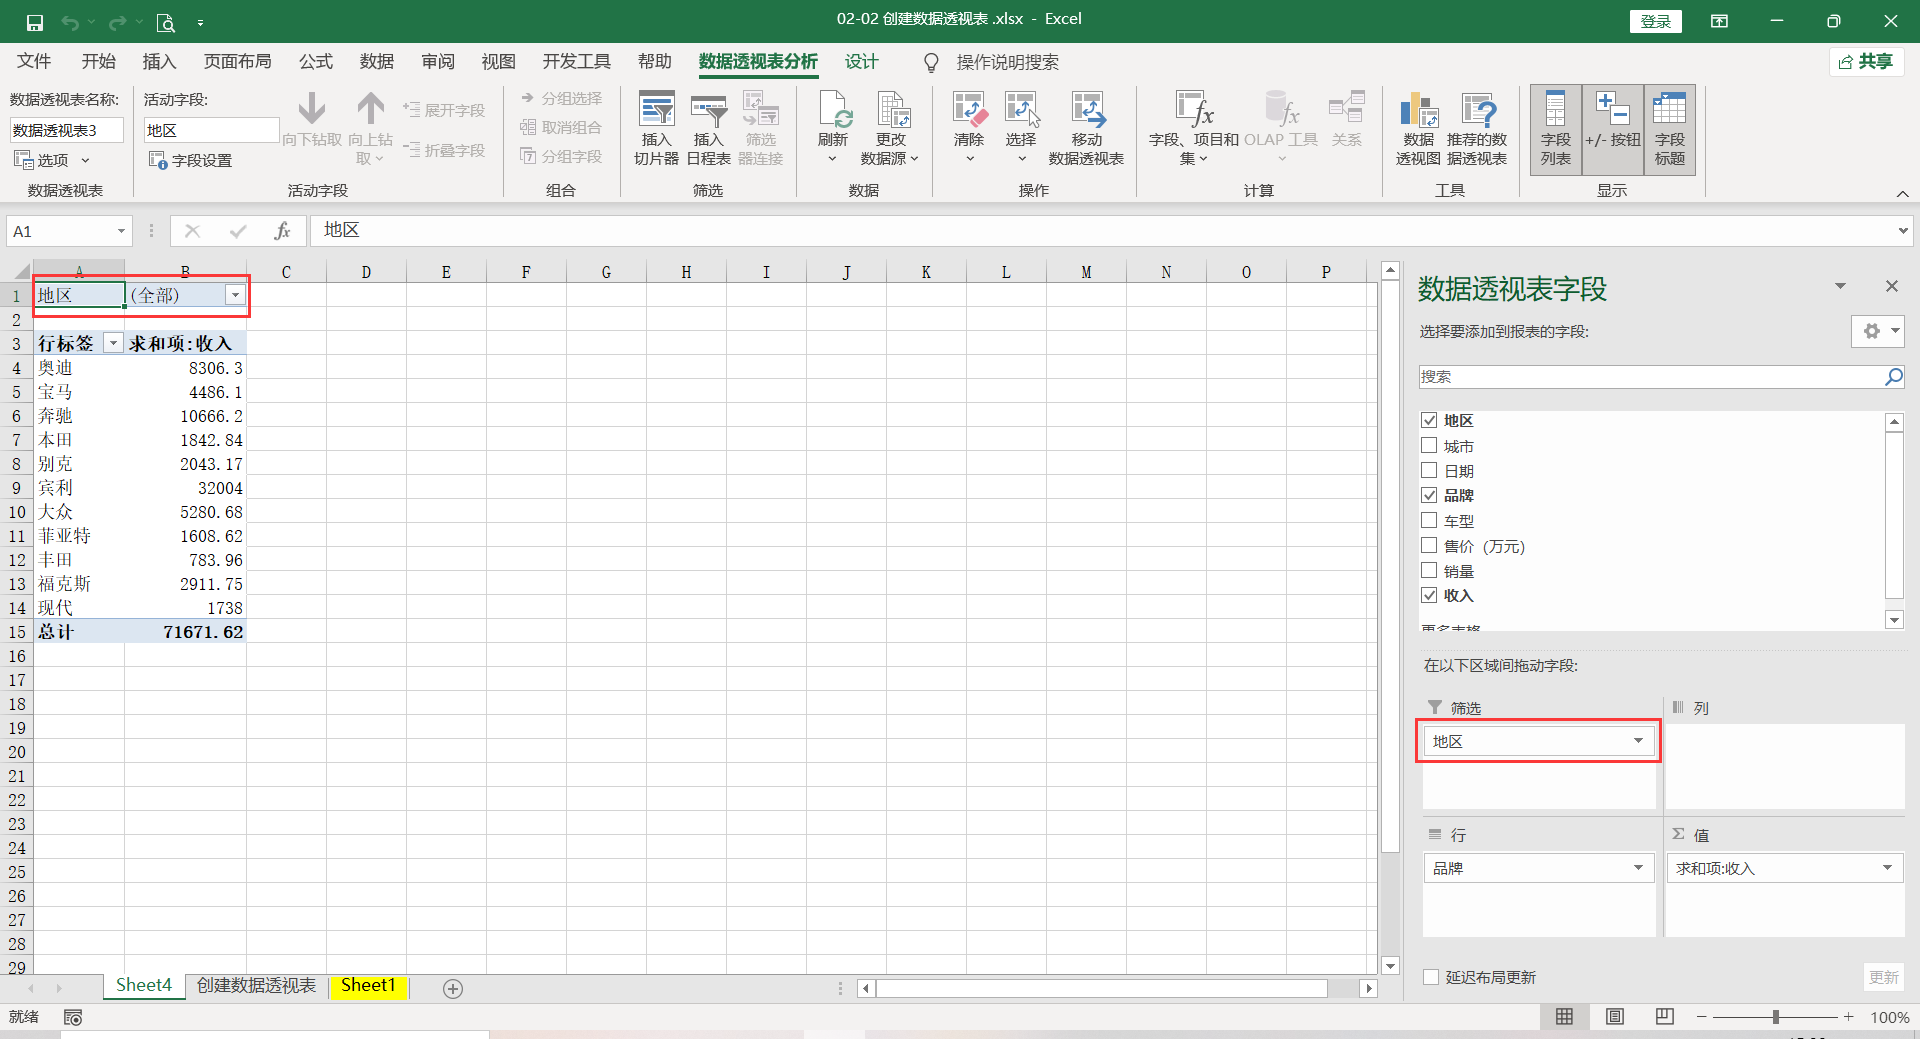Click the 选项 button under pivot table name
Screen dimensions: 1920x1039
pos(52,160)
